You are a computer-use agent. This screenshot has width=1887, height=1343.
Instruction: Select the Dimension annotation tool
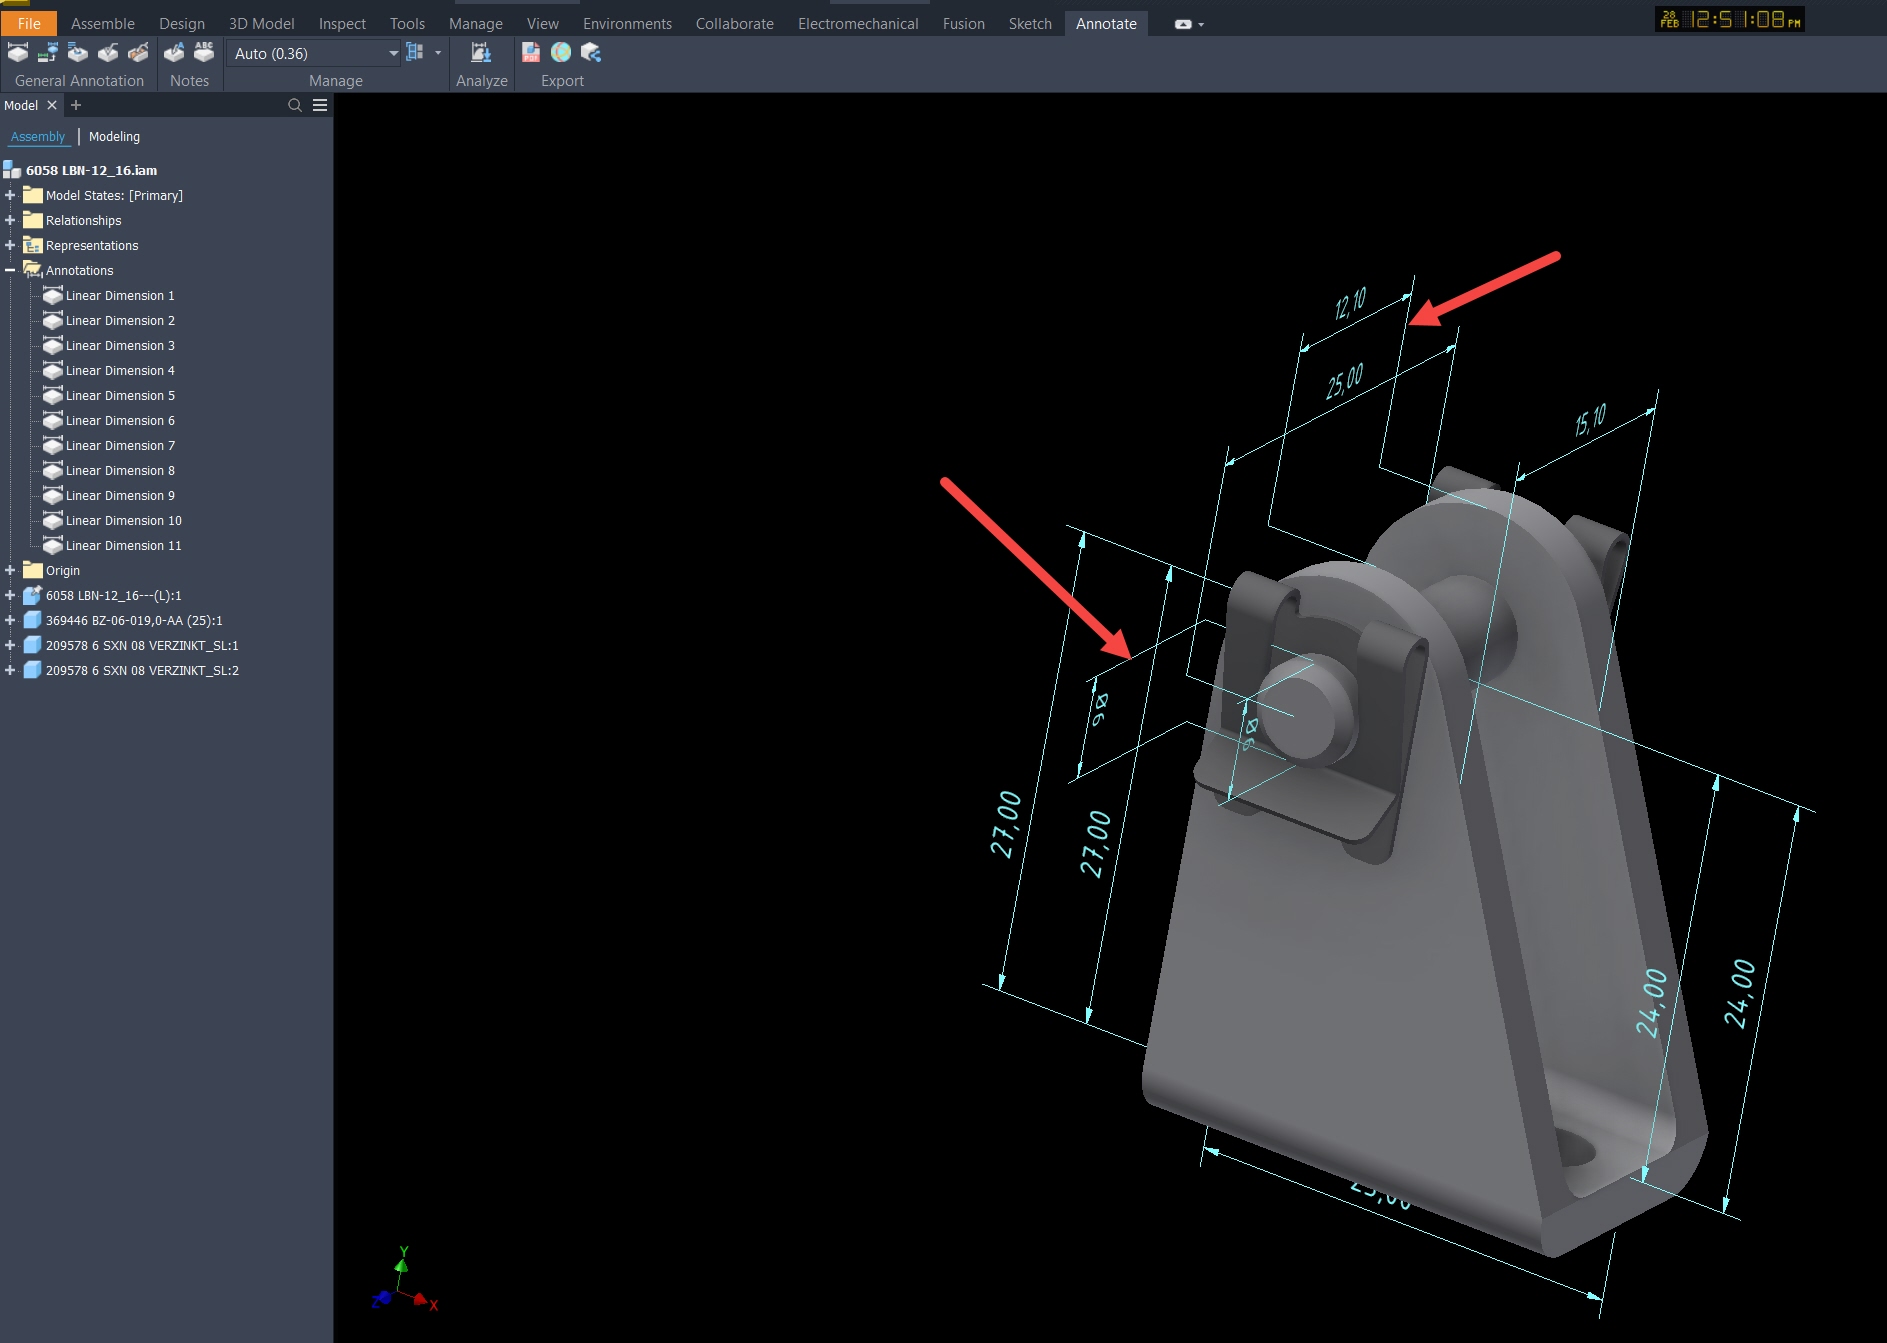(18, 53)
